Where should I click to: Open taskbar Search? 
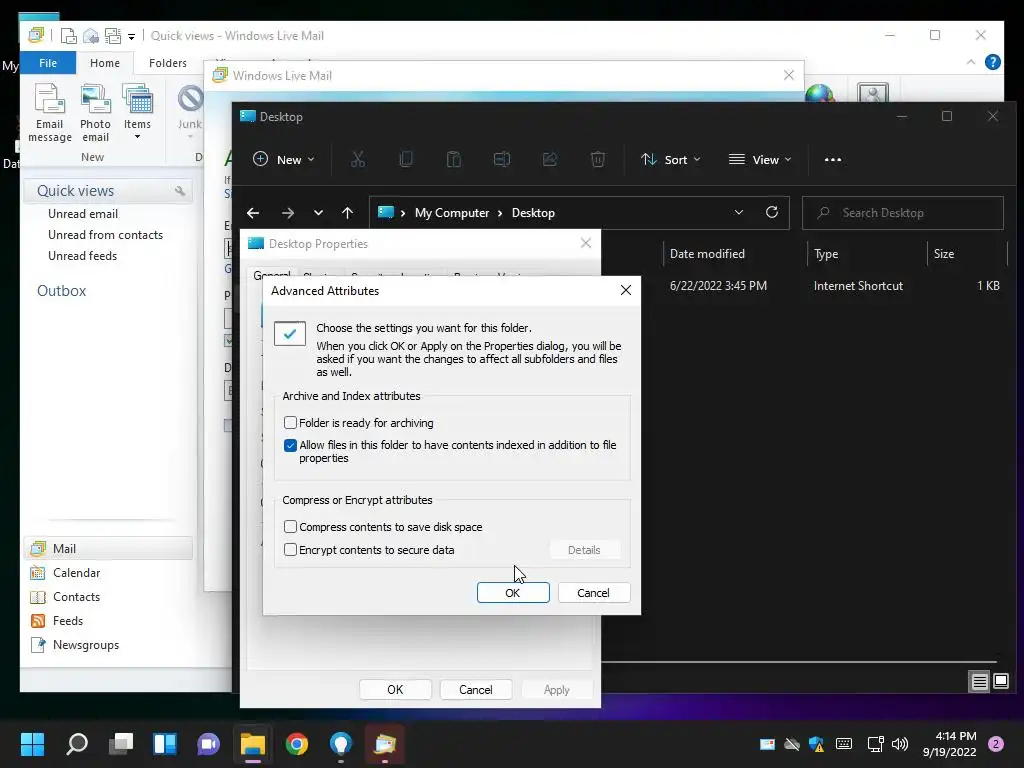coord(77,744)
